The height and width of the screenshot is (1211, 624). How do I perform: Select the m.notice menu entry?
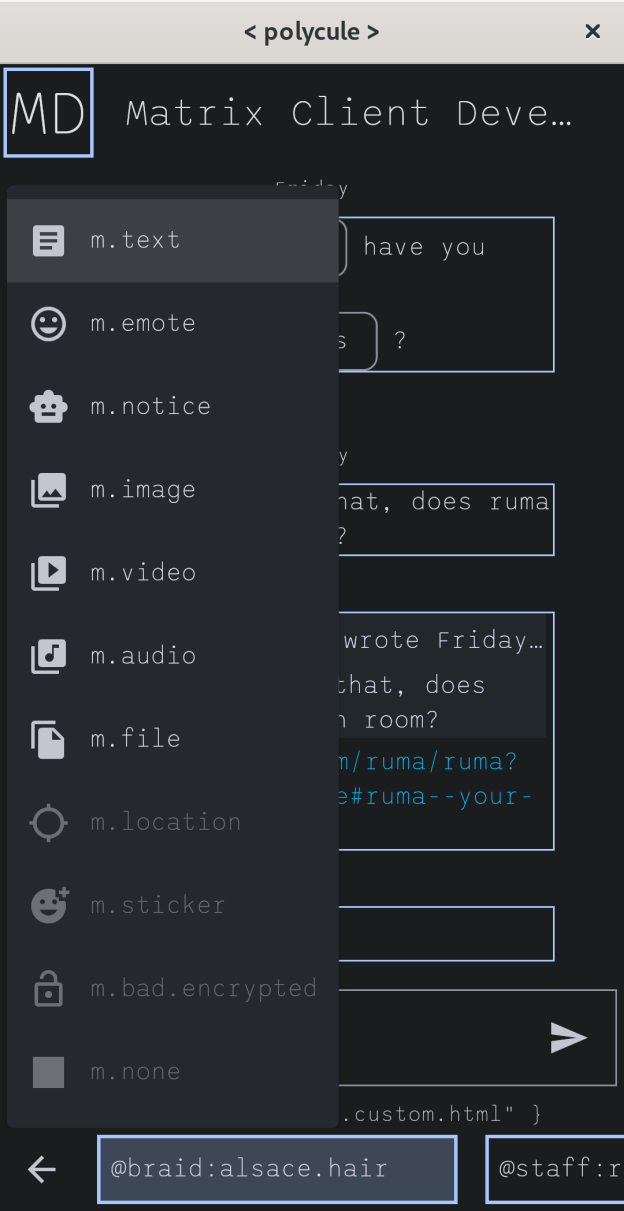150,407
